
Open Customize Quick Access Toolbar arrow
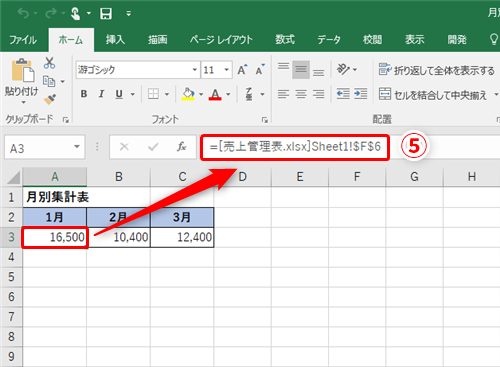(128, 14)
